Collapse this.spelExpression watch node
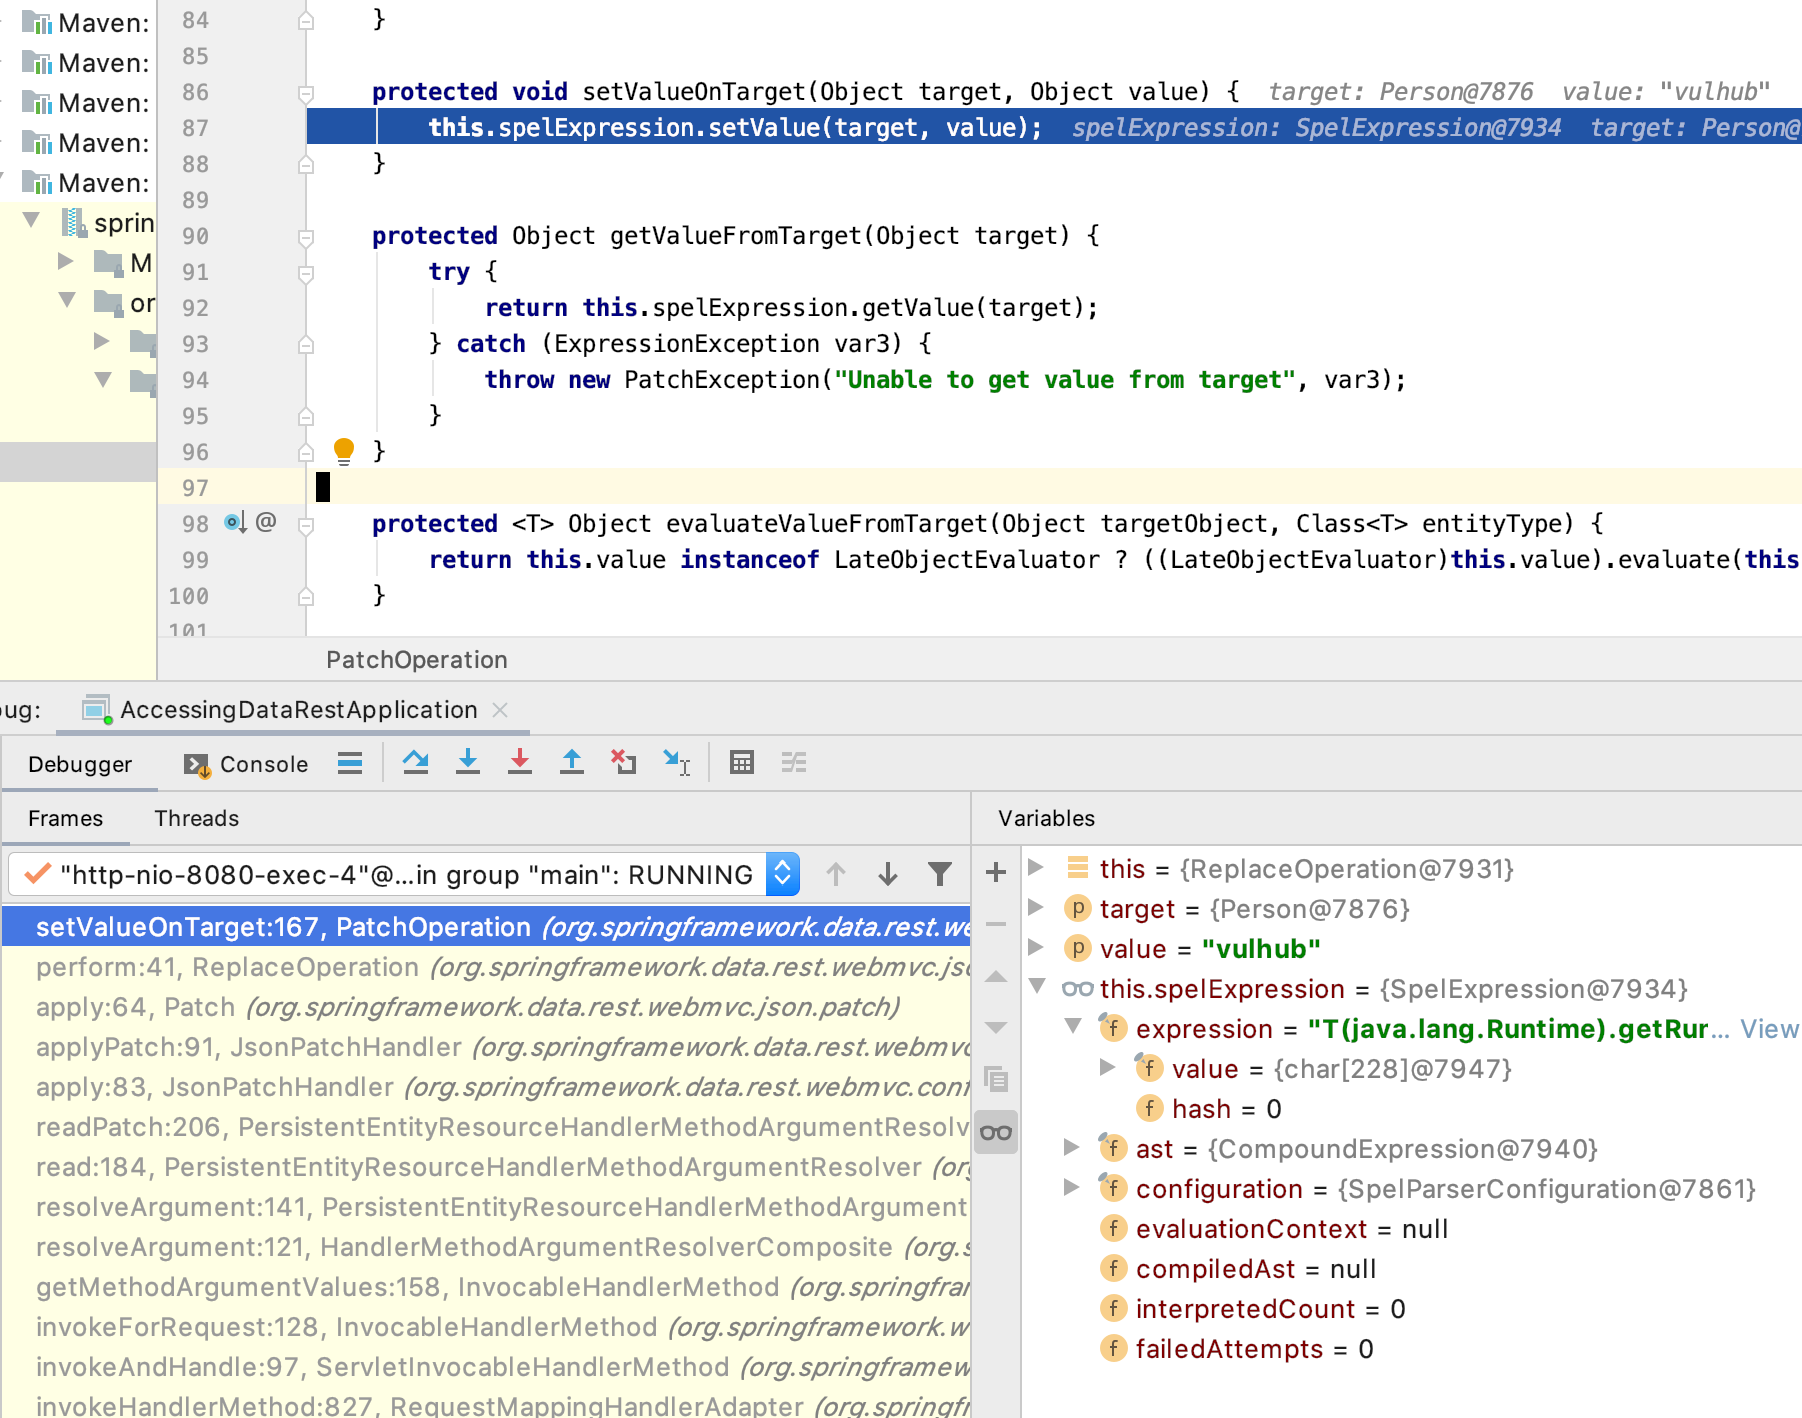The height and width of the screenshot is (1418, 1802). tap(1037, 987)
